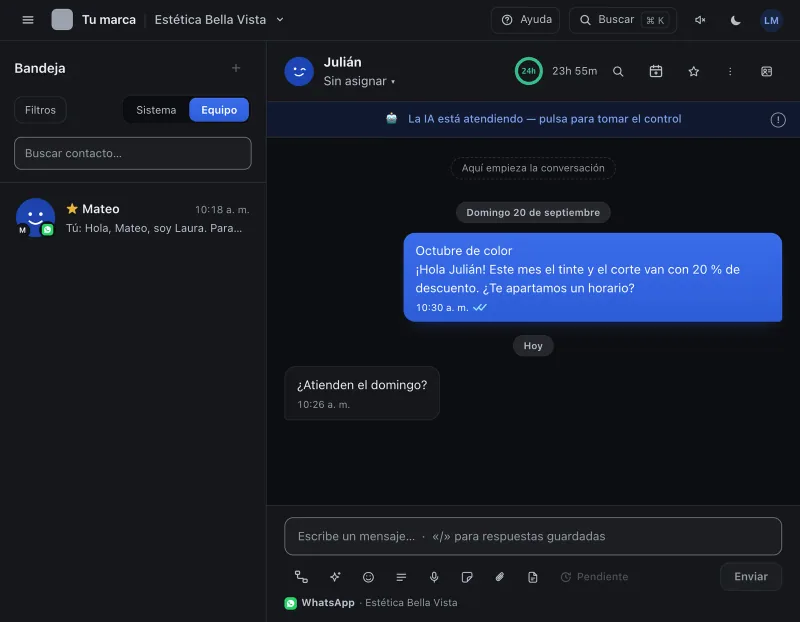Open the Sin asignar assignee dropdown

point(359,81)
